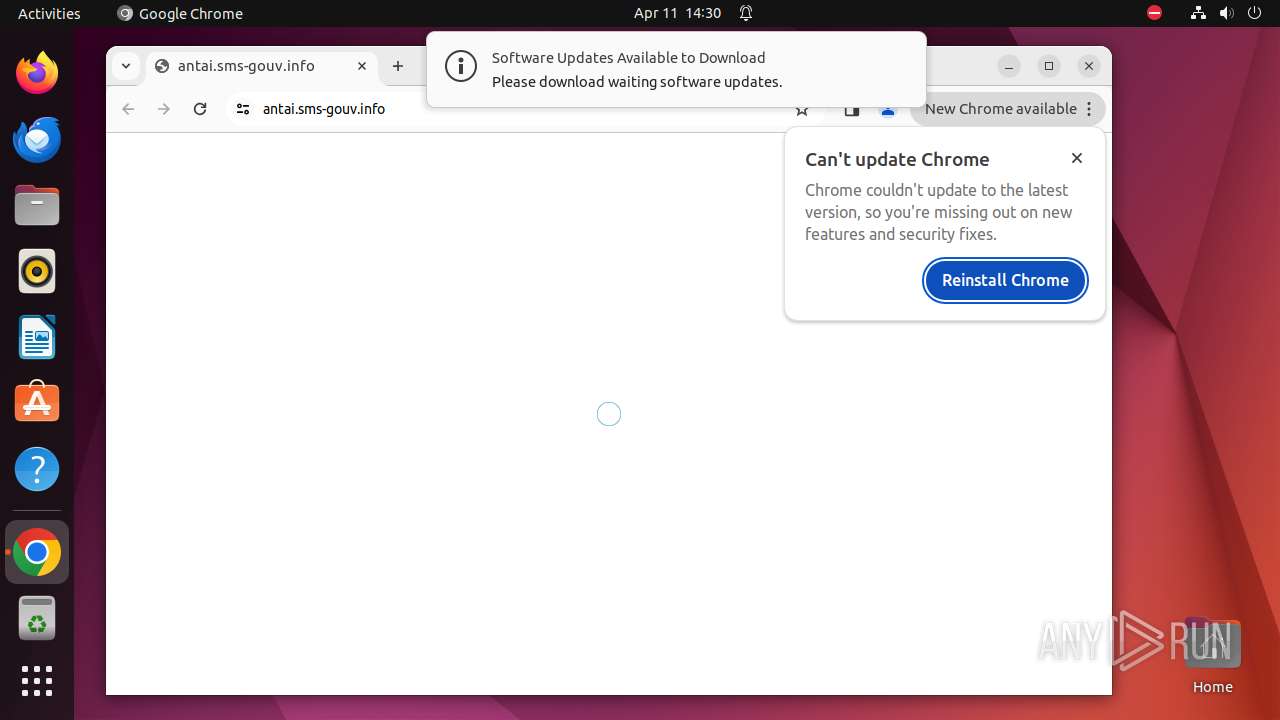Image resolution: width=1280 pixels, height=720 pixels.
Task: Open the Help icon in the dock
Action: click(x=37, y=469)
